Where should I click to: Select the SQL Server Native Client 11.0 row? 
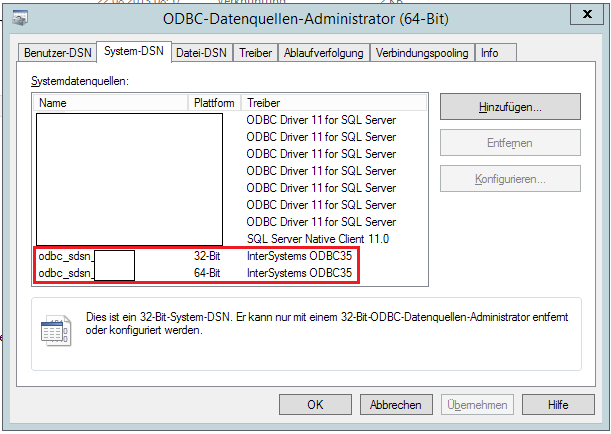230,239
